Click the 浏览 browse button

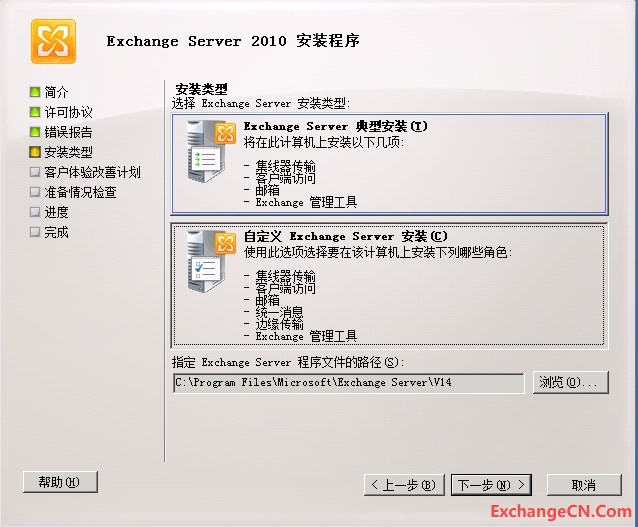pyautogui.click(x=570, y=382)
